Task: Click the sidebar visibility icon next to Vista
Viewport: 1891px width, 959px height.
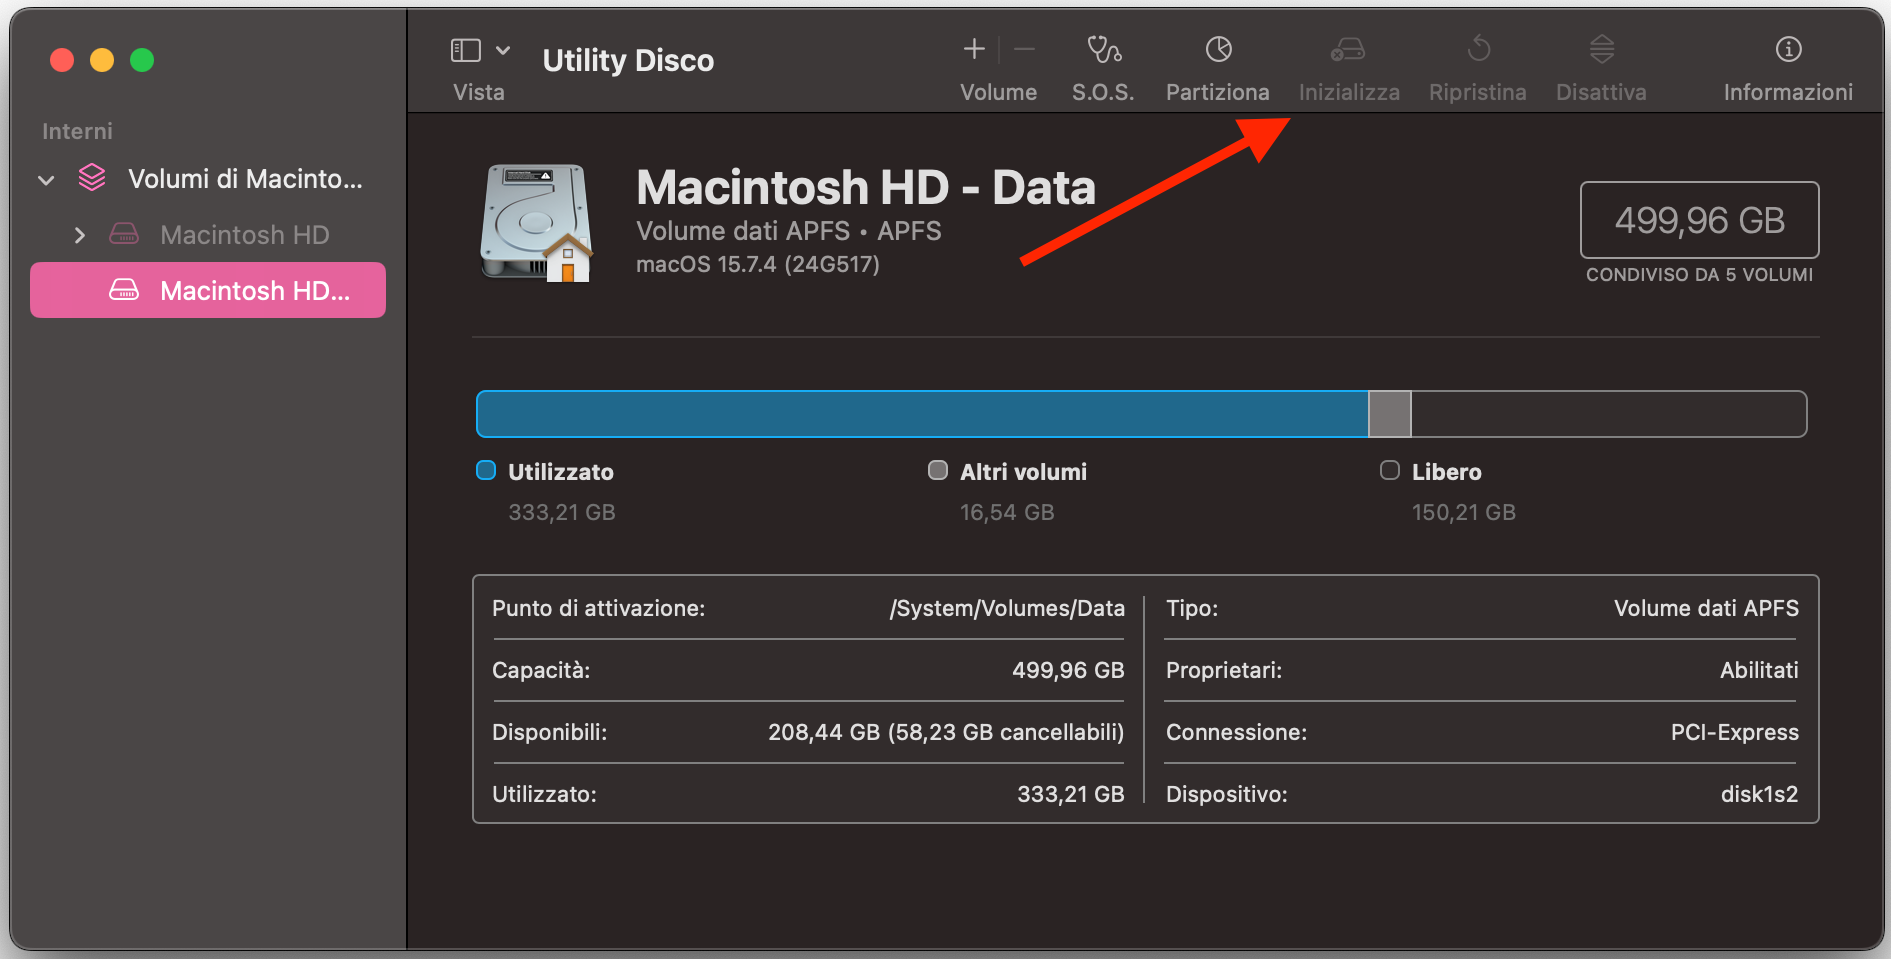Action: [466, 48]
